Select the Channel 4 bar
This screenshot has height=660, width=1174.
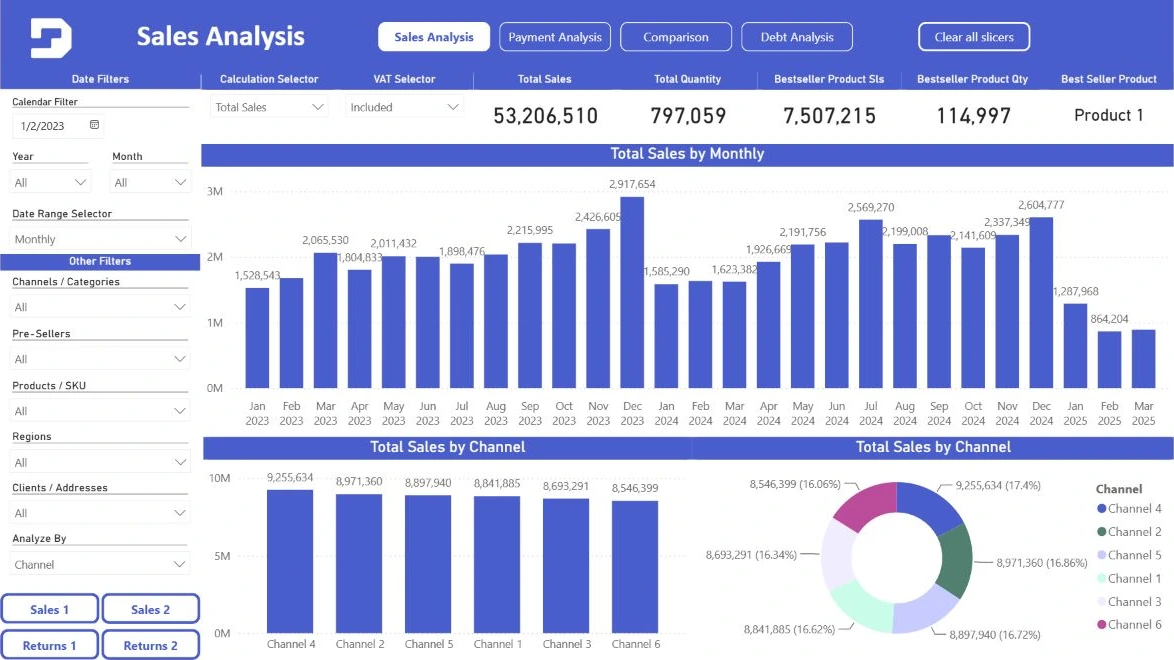(291, 562)
